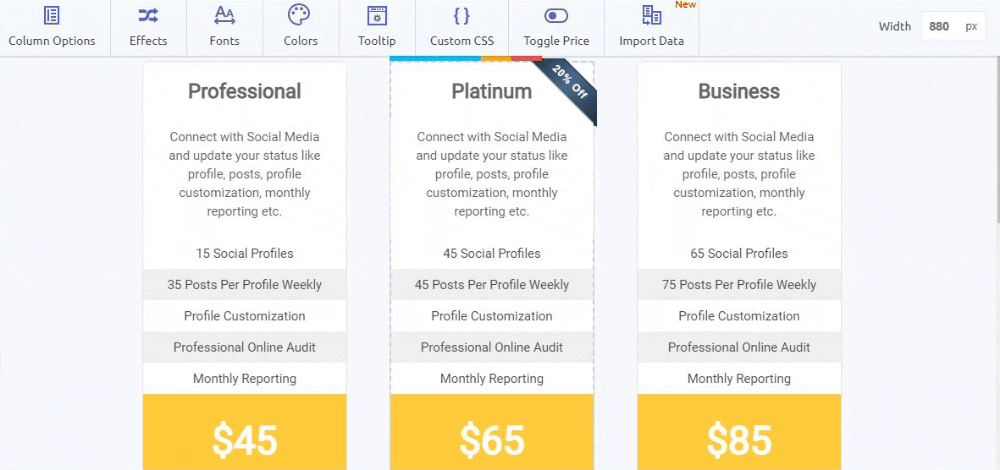Open the Custom CSS braces icon
The image size is (1000, 470).
tap(461, 15)
